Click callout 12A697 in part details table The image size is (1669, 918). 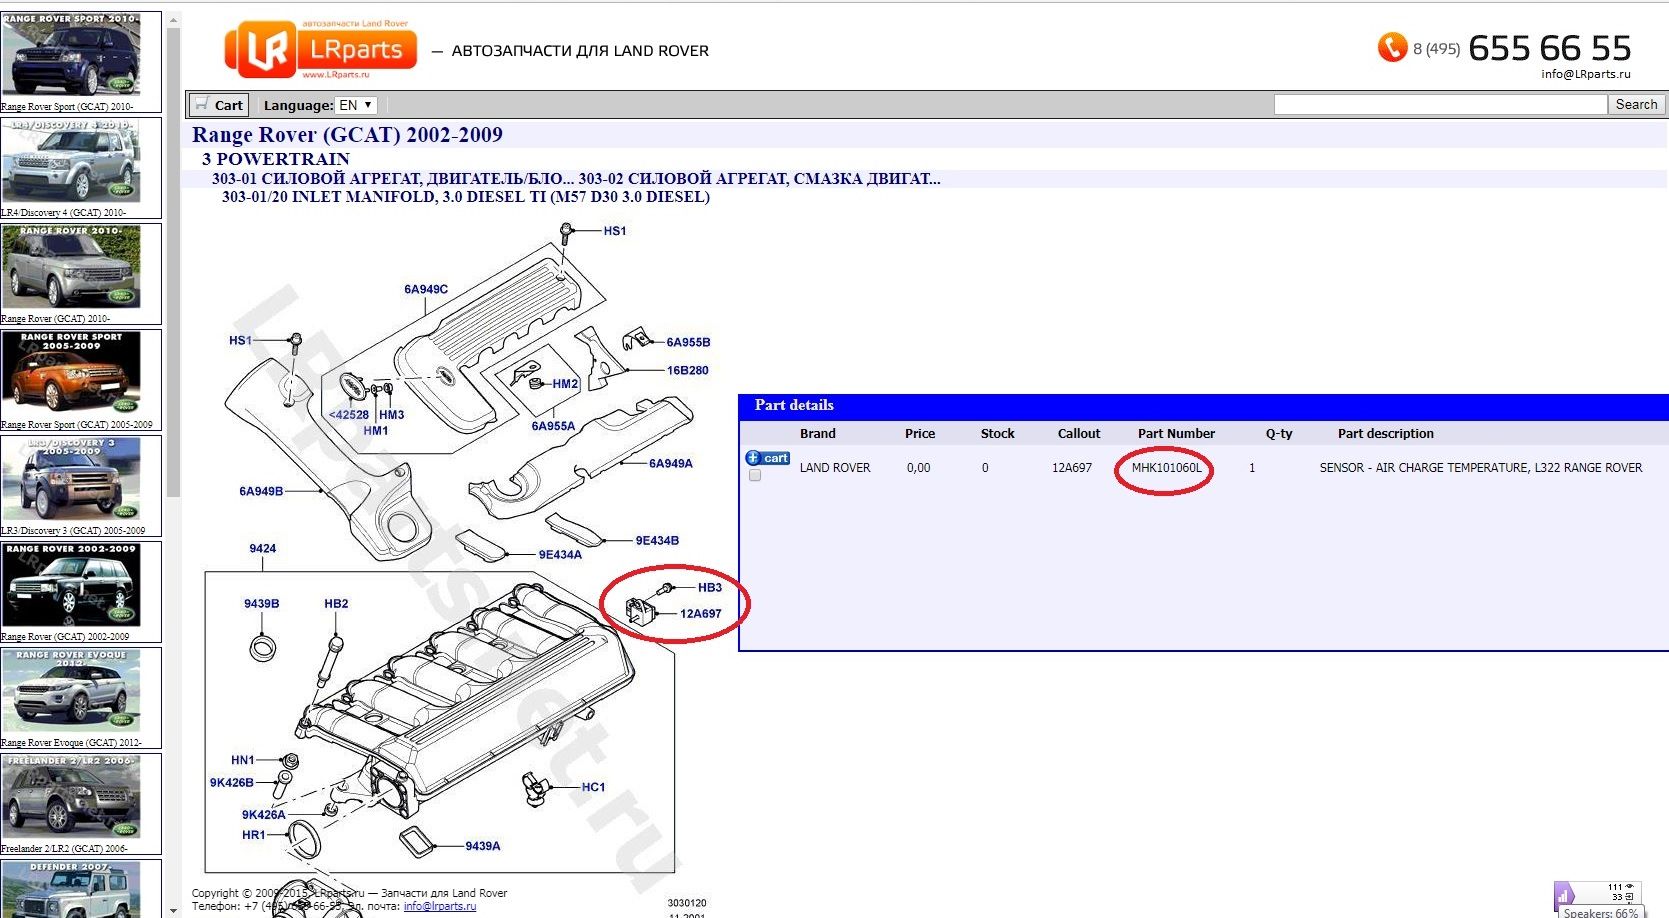click(1072, 468)
